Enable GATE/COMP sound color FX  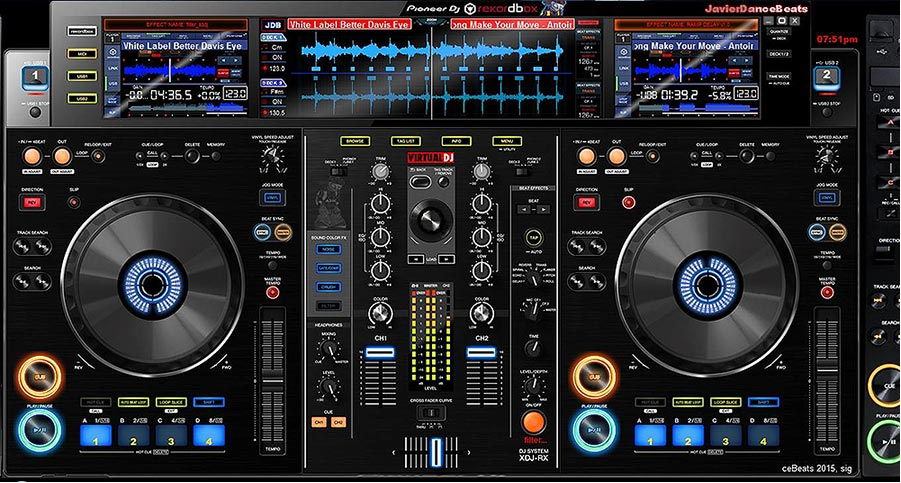click(328, 268)
